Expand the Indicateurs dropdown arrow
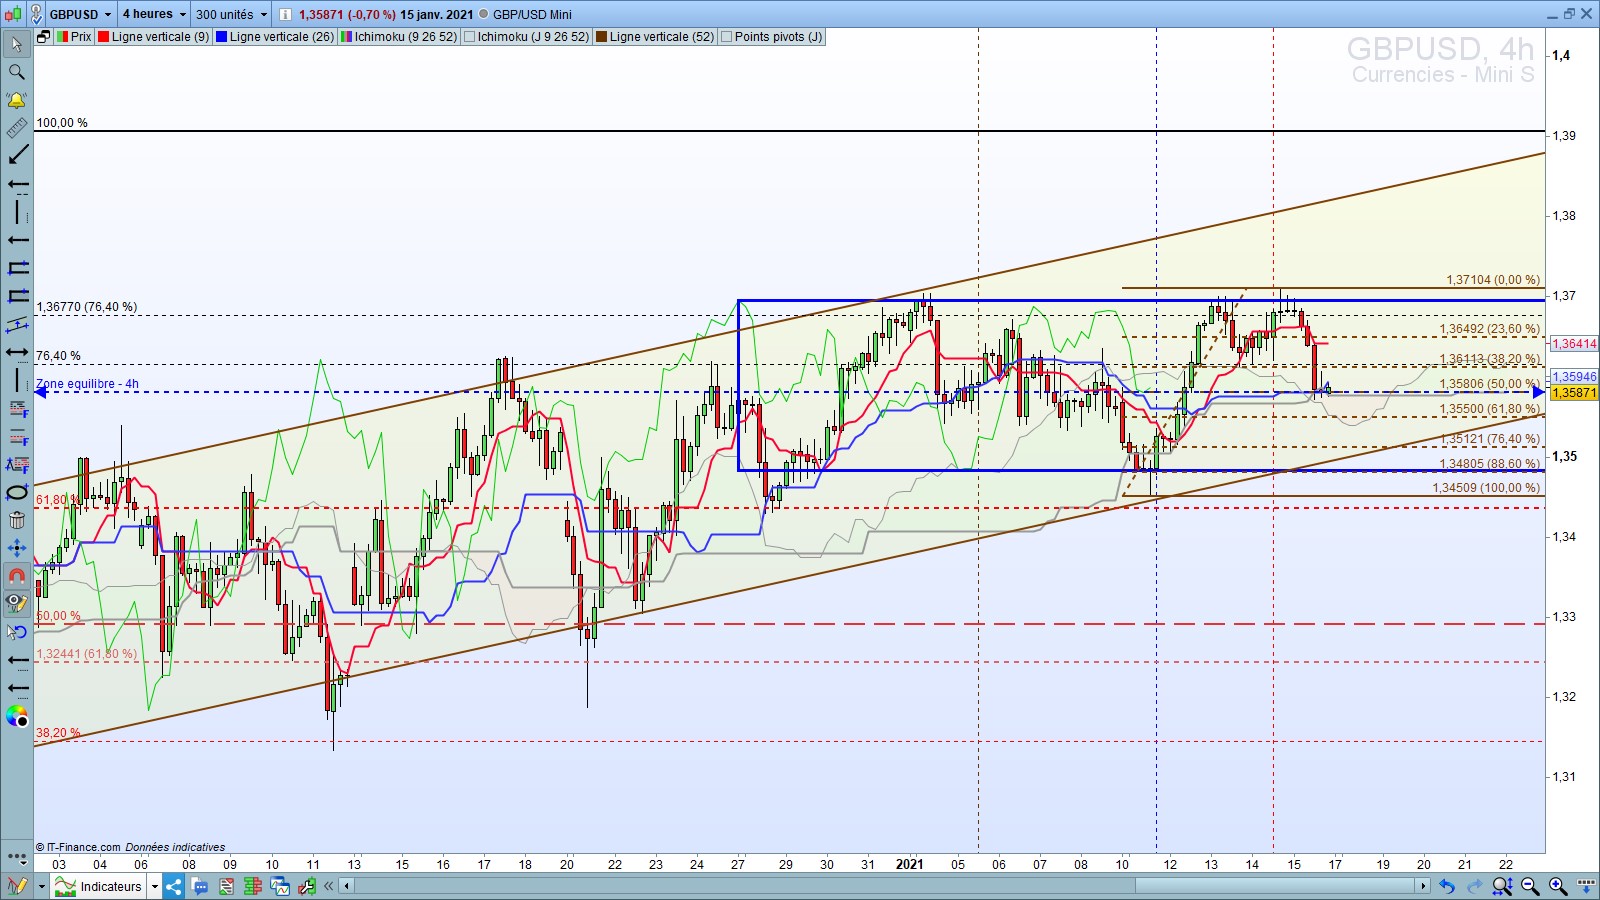 point(155,886)
